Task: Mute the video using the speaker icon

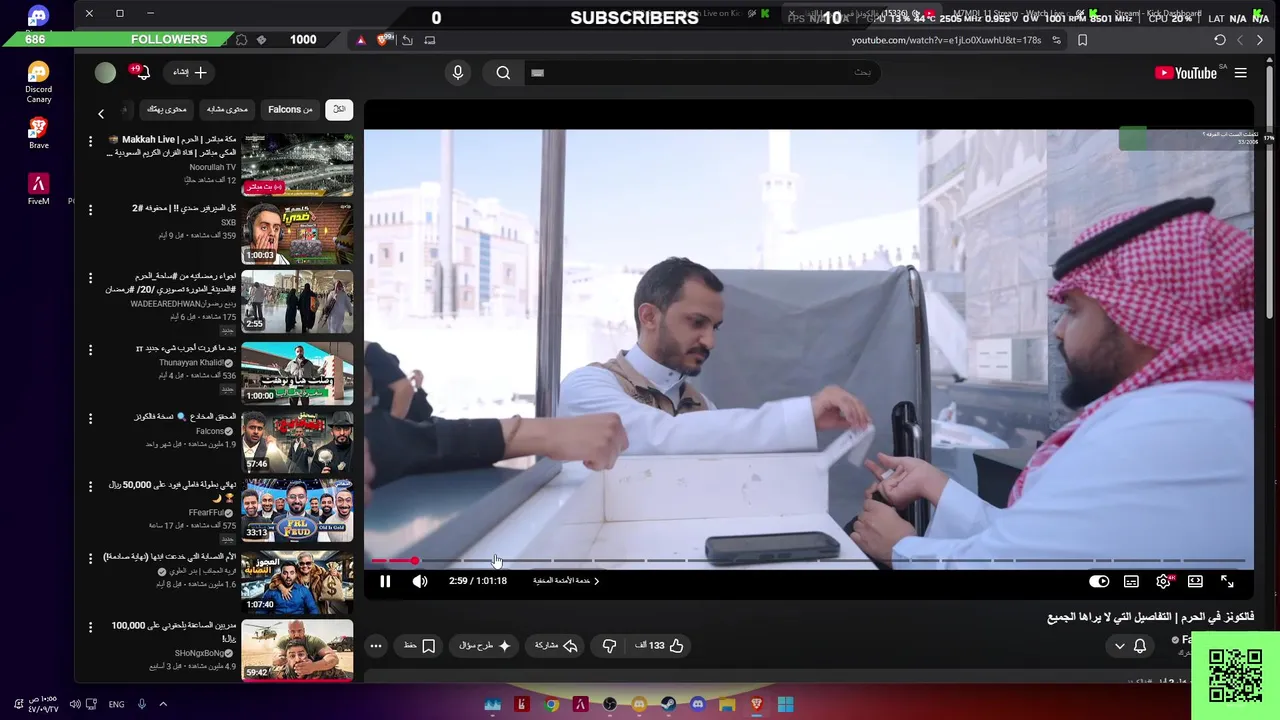Action: (x=420, y=581)
